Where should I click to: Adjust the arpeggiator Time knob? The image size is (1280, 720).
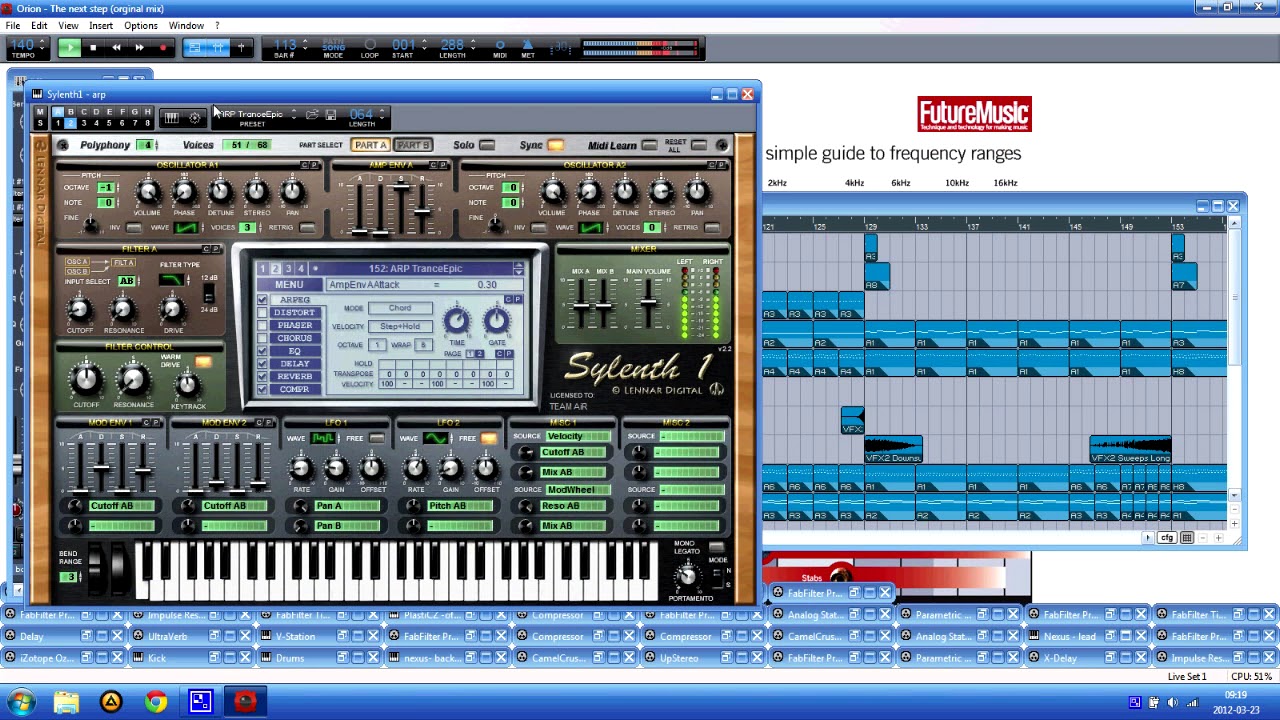click(456, 321)
